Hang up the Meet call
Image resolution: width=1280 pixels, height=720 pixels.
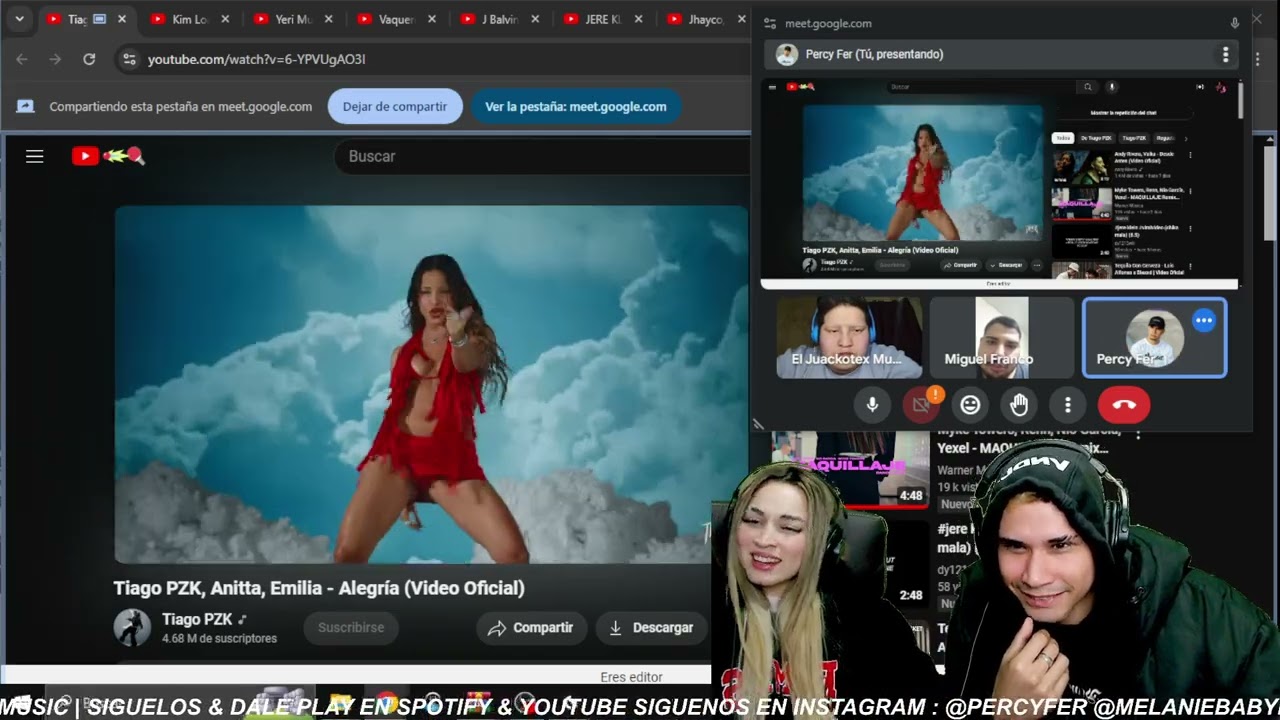click(1124, 405)
